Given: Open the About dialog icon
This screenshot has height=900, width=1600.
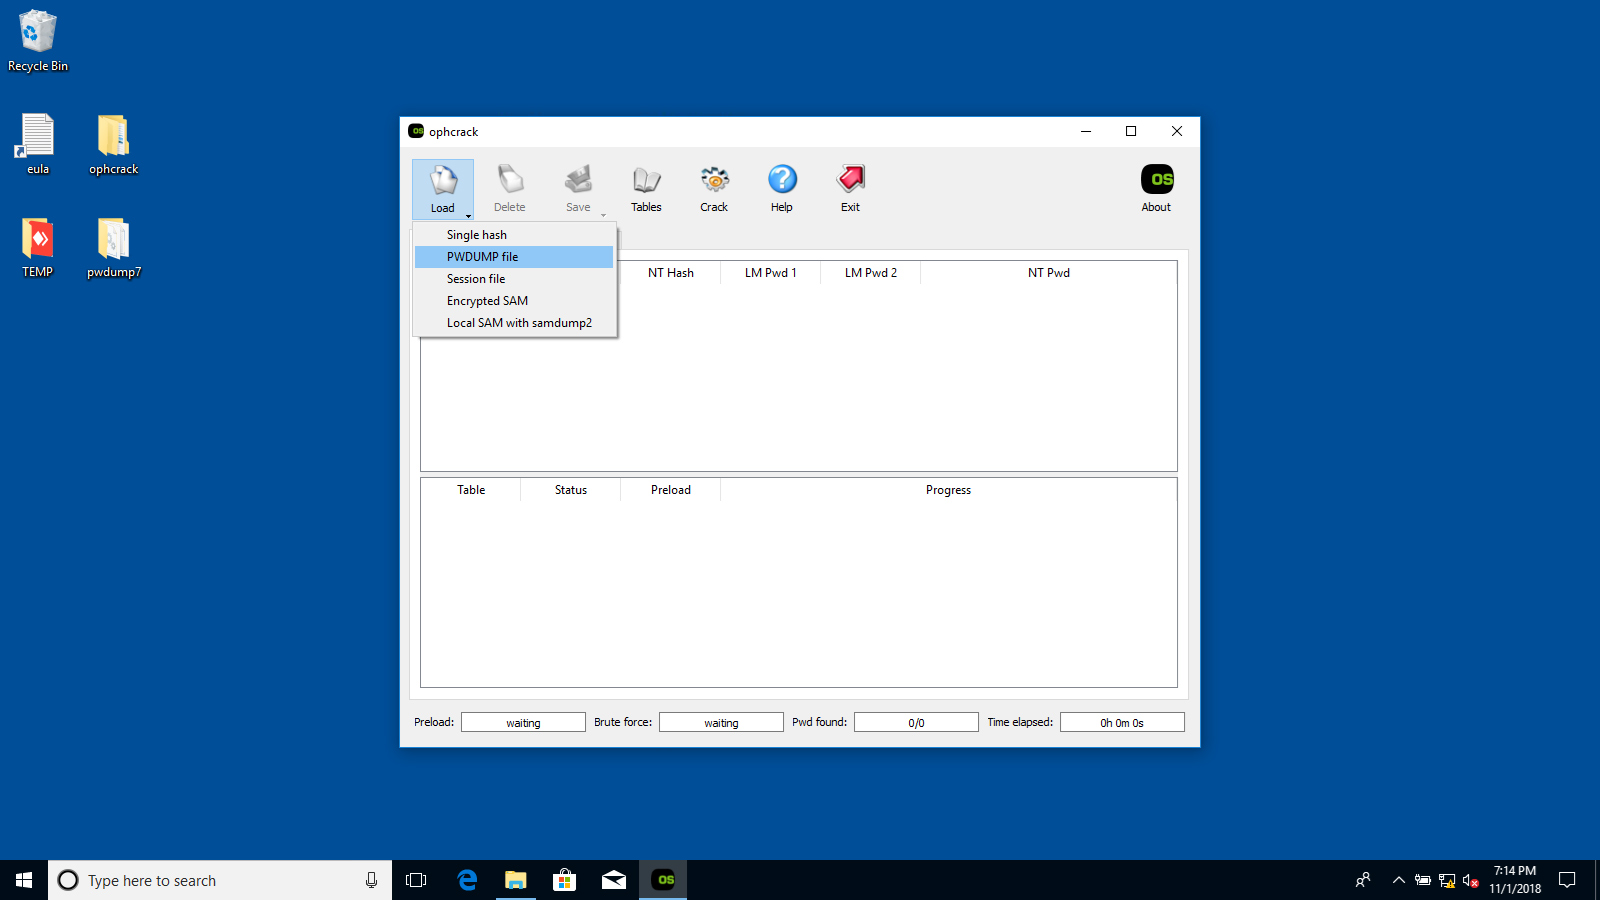Looking at the screenshot, I should 1156,189.
